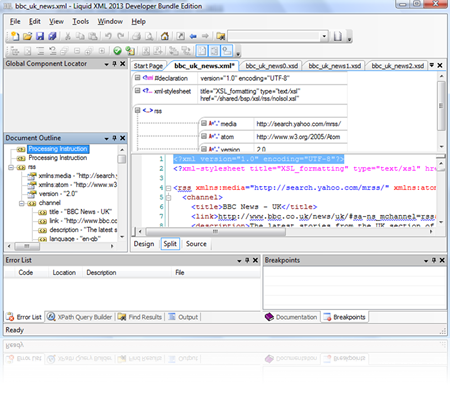The height and width of the screenshot is (419, 450).
Task: Print the document with the printer icon
Action: coord(136,36)
